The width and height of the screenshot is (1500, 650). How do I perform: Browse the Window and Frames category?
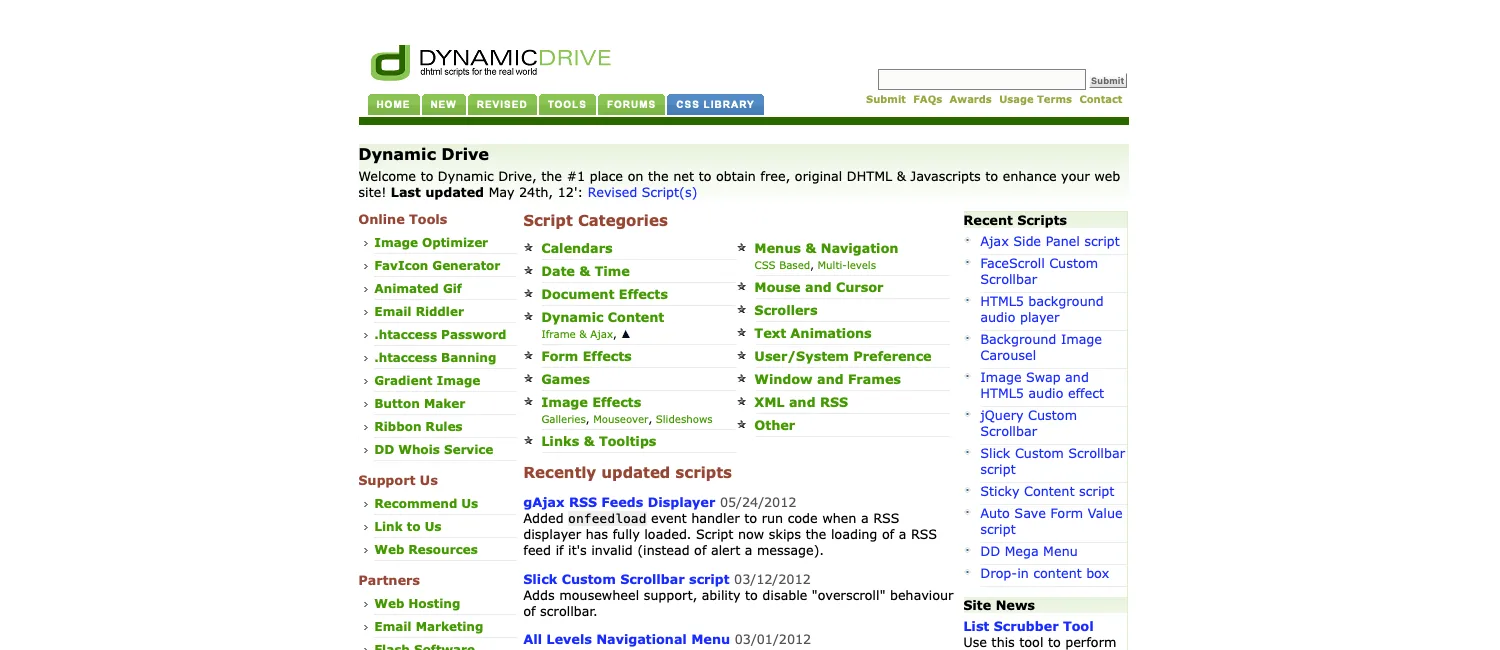tap(828, 380)
